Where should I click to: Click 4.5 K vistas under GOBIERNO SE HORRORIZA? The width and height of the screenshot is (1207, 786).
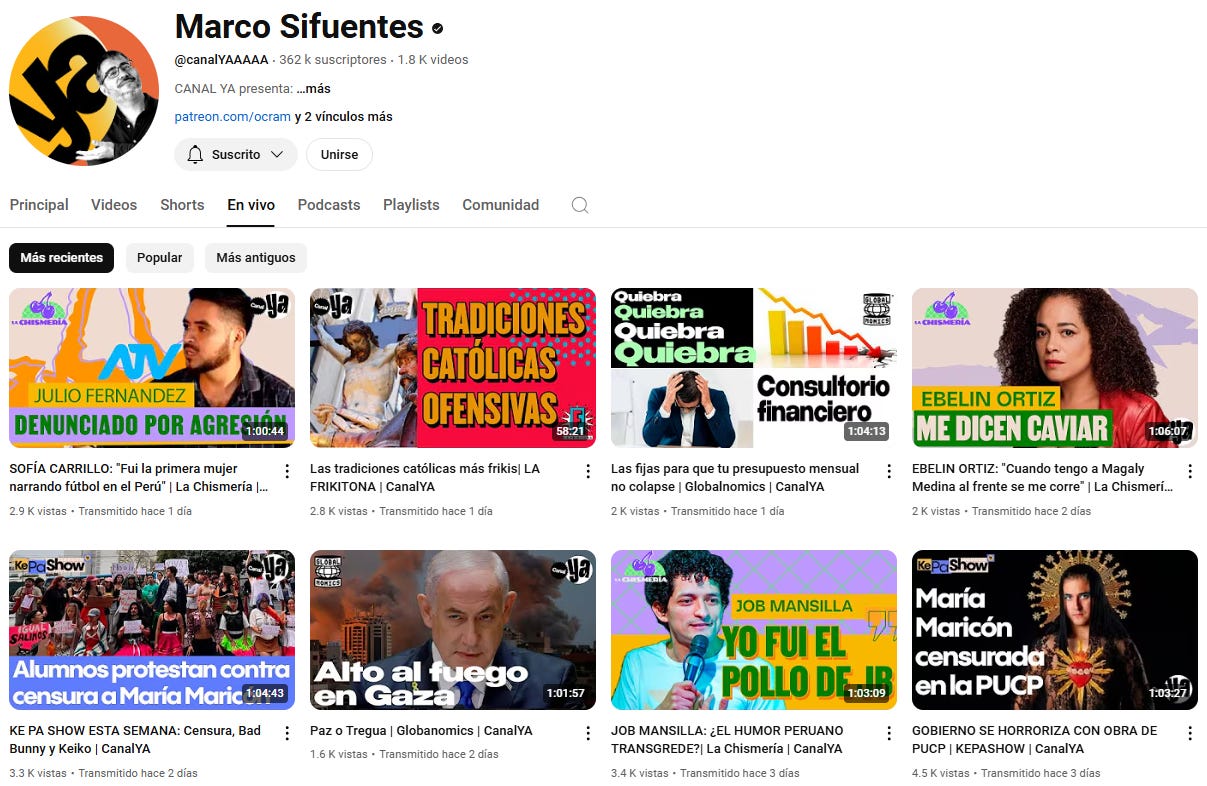tap(941, 773)
